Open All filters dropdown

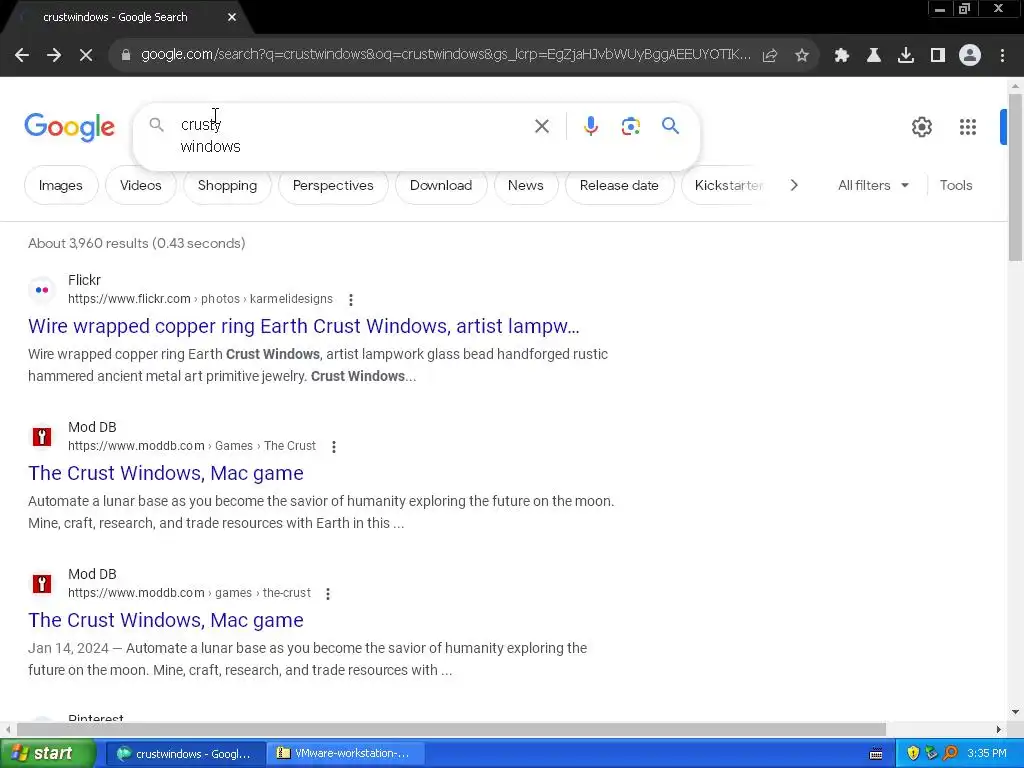pyautogui.click(x=873, y=185)
